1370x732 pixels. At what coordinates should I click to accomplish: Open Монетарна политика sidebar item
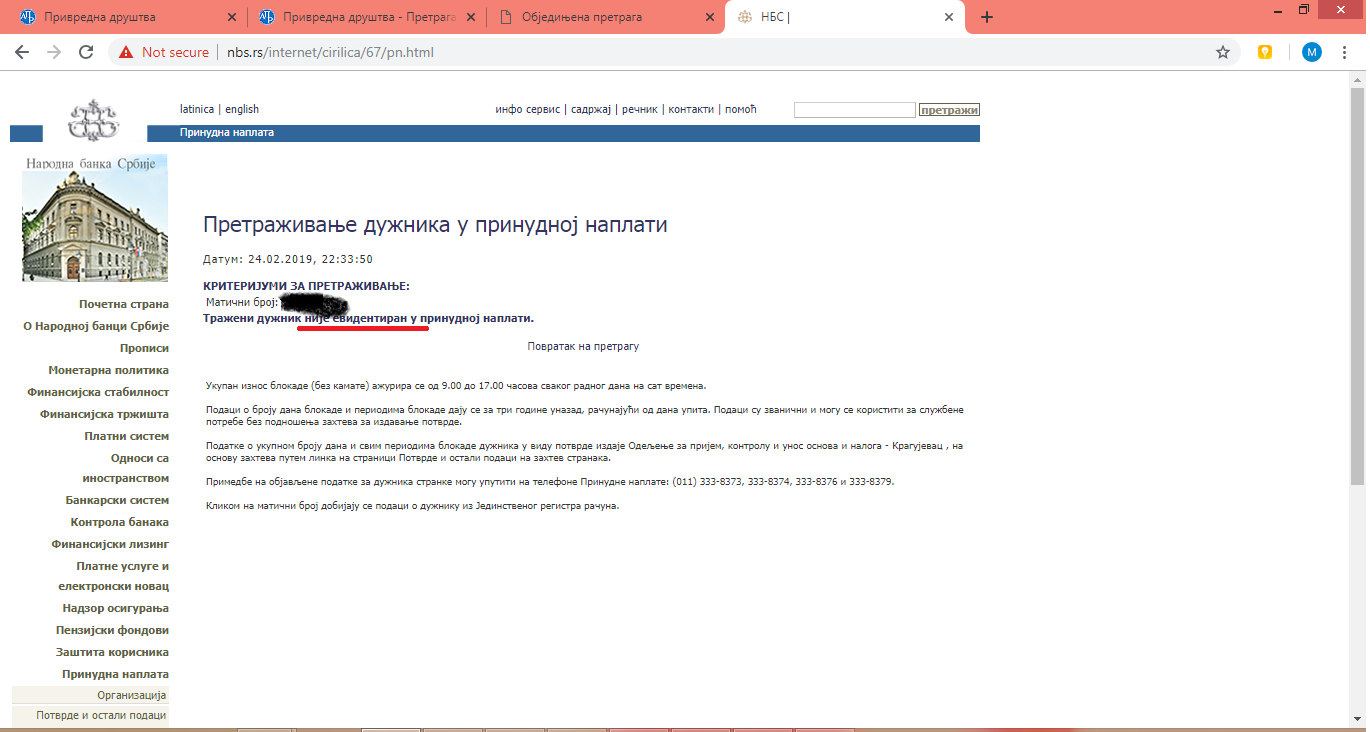click(109, 370)
